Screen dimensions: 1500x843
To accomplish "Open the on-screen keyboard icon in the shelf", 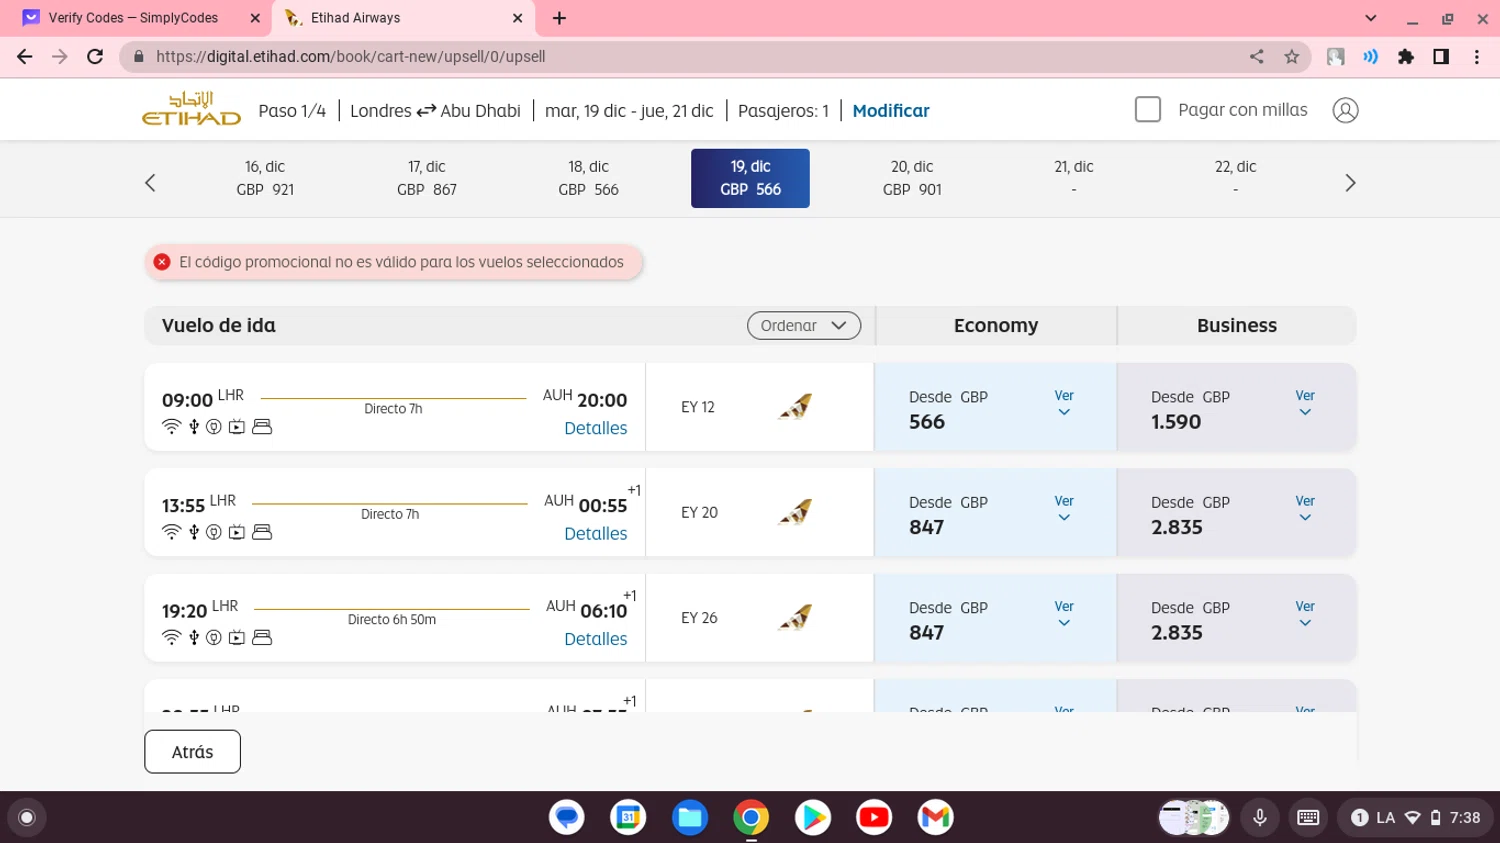I will pyautogui.click(x=1308, y=817).
